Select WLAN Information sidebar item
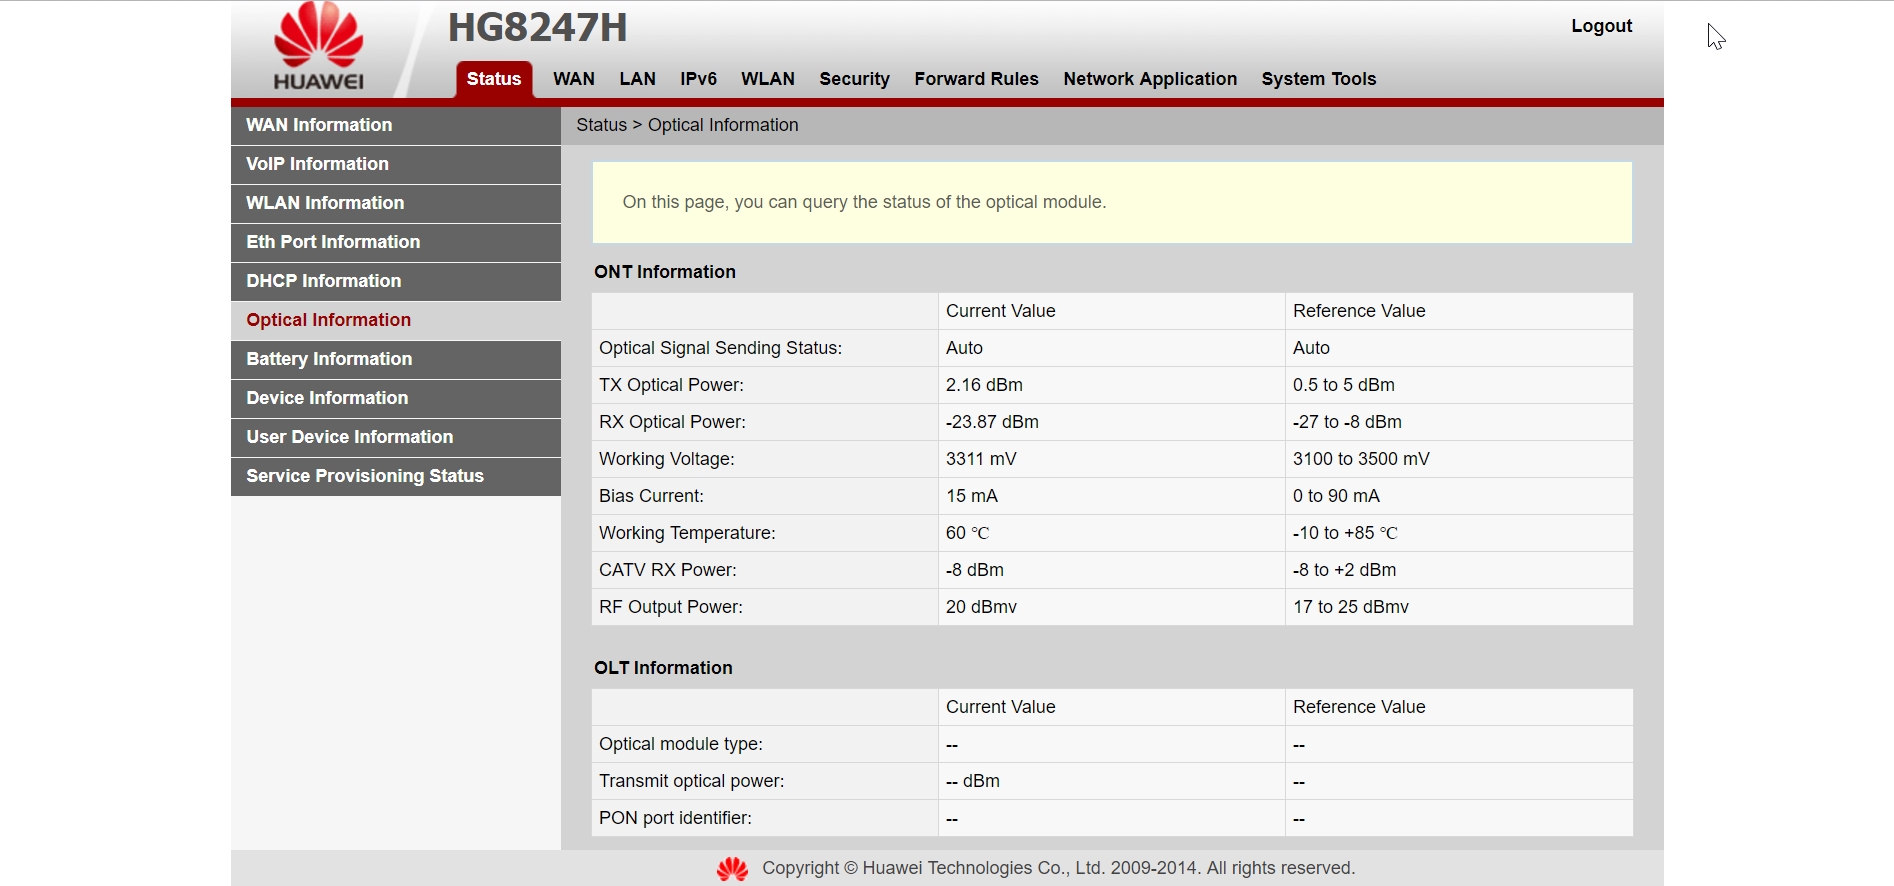Viewport: 1894px width, 886px height. pos(396,203)
